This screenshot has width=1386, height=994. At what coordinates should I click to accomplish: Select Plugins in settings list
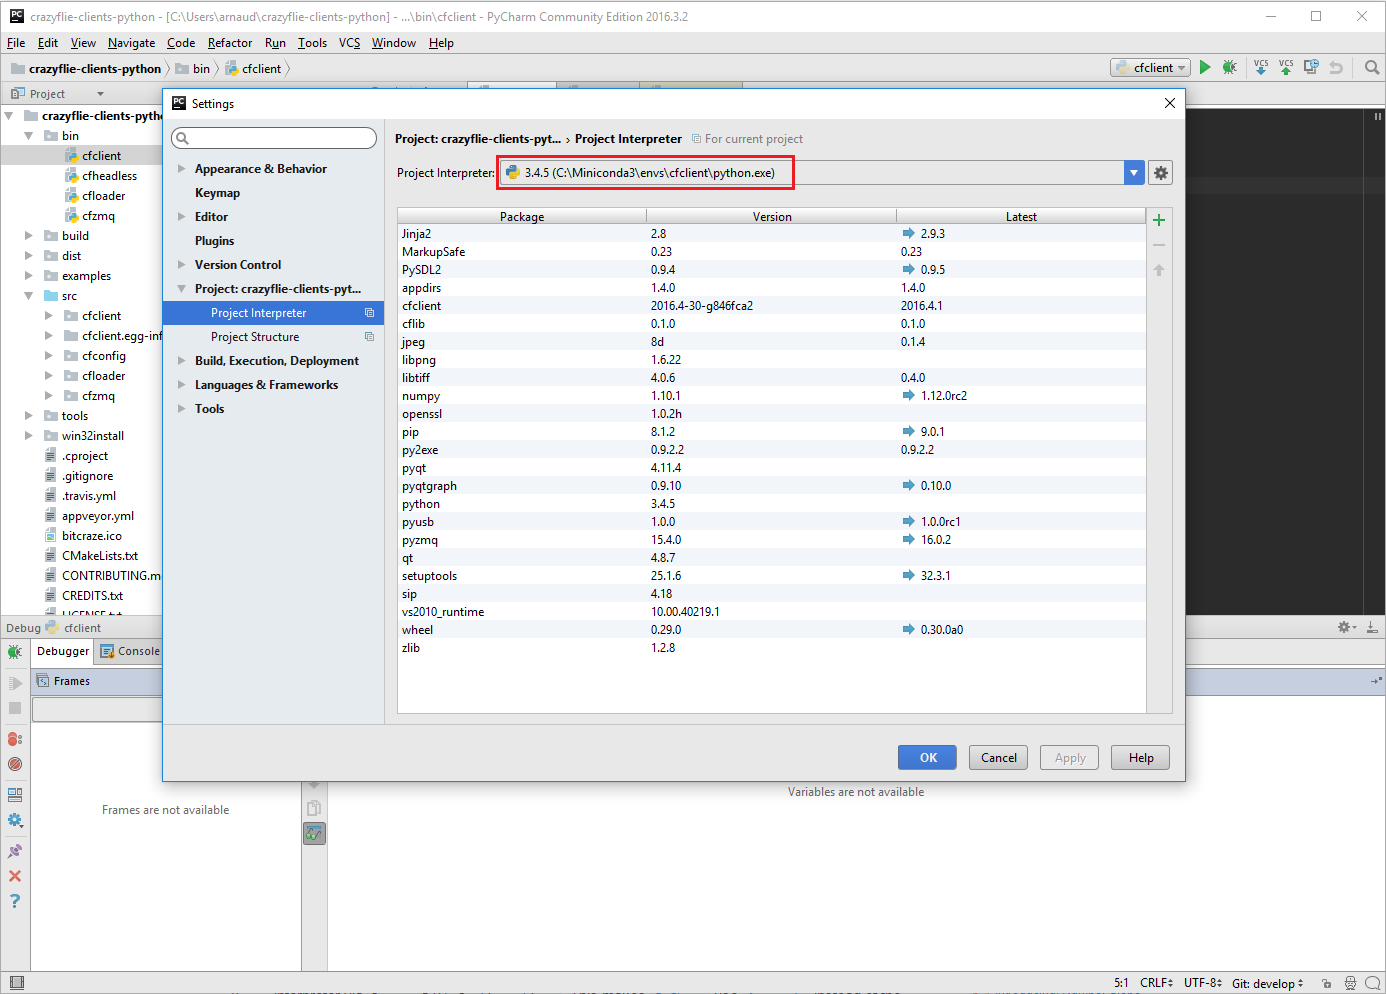click(x=214, y=241)
